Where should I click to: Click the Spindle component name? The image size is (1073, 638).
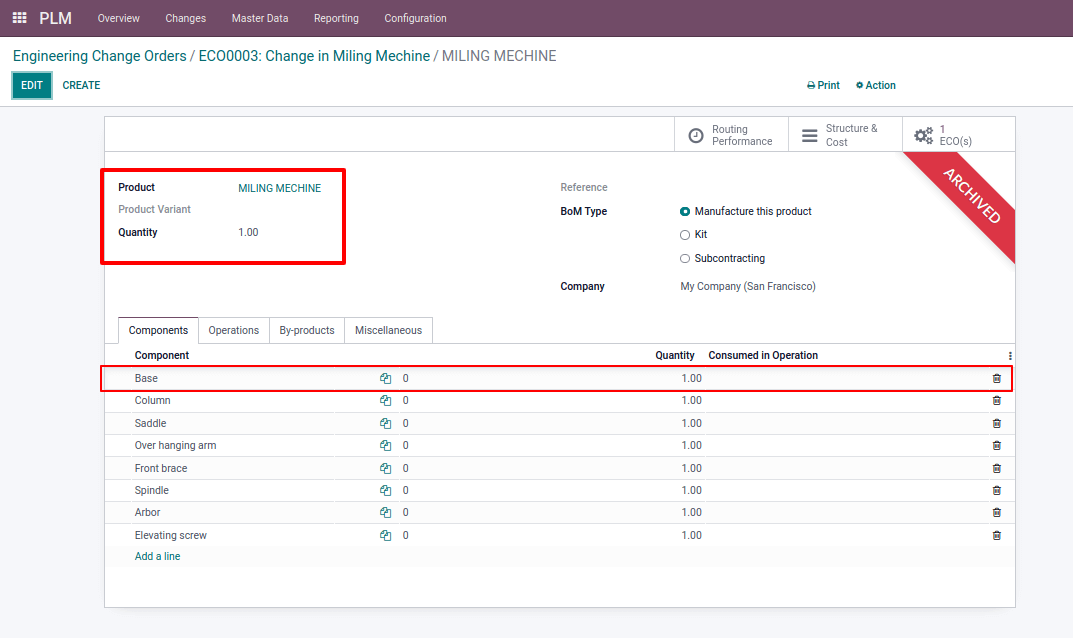pyautogui.click(x=152, y=490)
